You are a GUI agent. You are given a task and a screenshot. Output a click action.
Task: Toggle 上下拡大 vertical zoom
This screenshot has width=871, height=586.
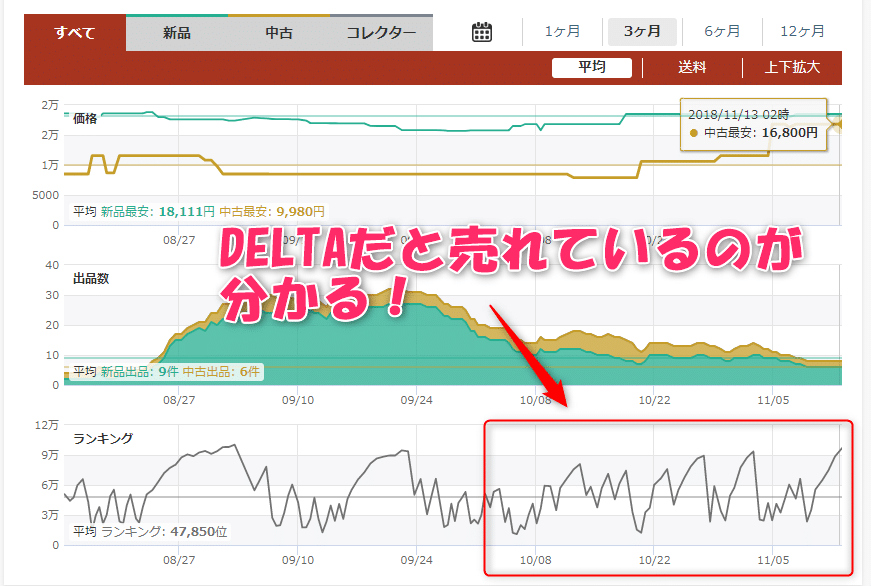coord(792,68)
